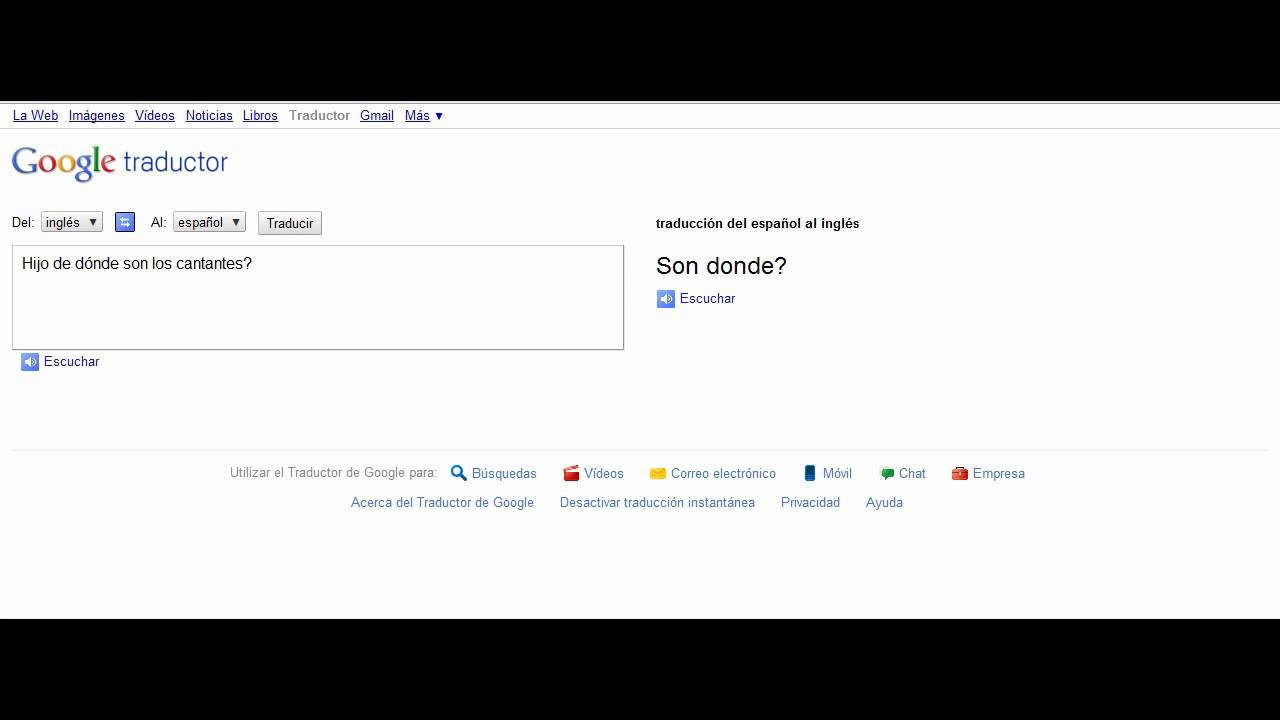Click the Google traductor logo

(x=120, y=163)
